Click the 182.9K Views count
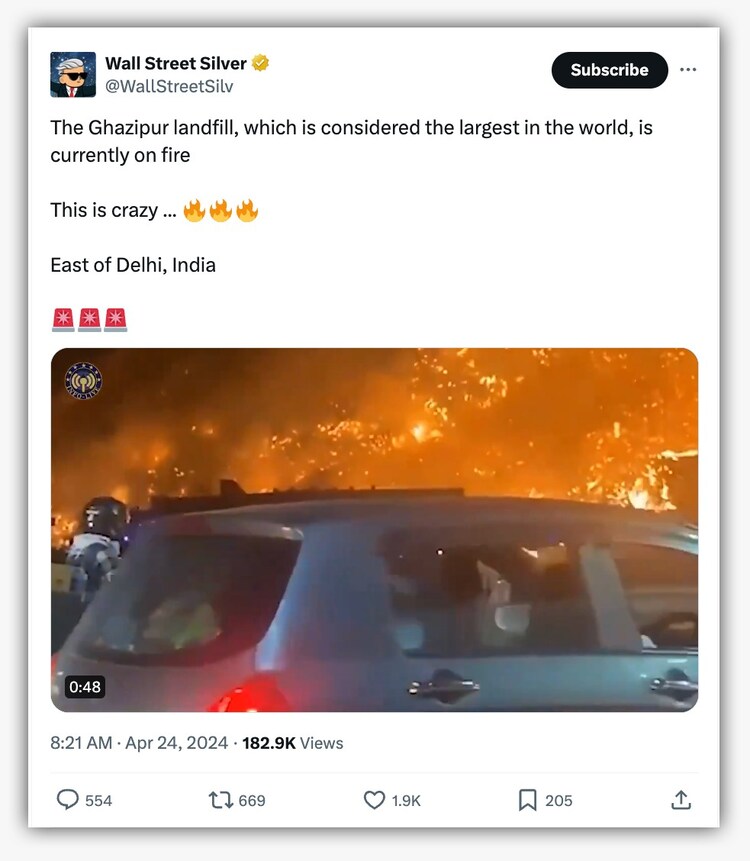The width and height of the screenshot is (750, 861). click(292, 743)
